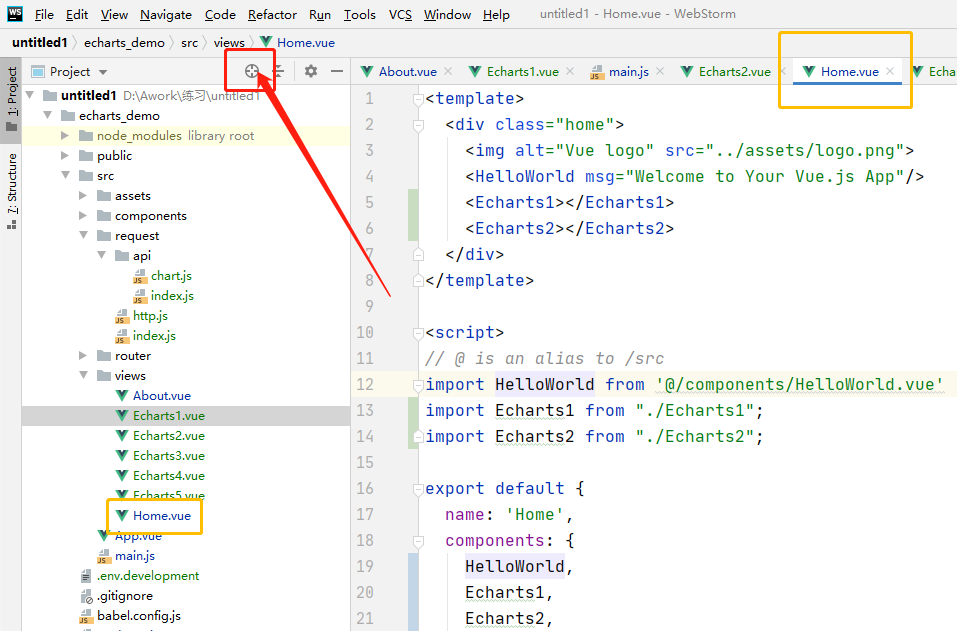Close the Home.vue editor tab
This screenshot has height=631, width=957.
coord(890,71)
